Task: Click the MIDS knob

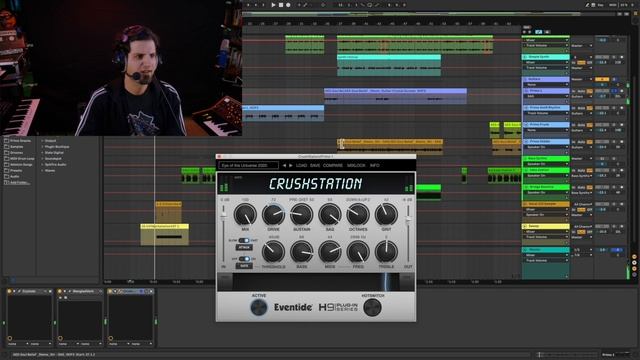Action: (330, 252)
